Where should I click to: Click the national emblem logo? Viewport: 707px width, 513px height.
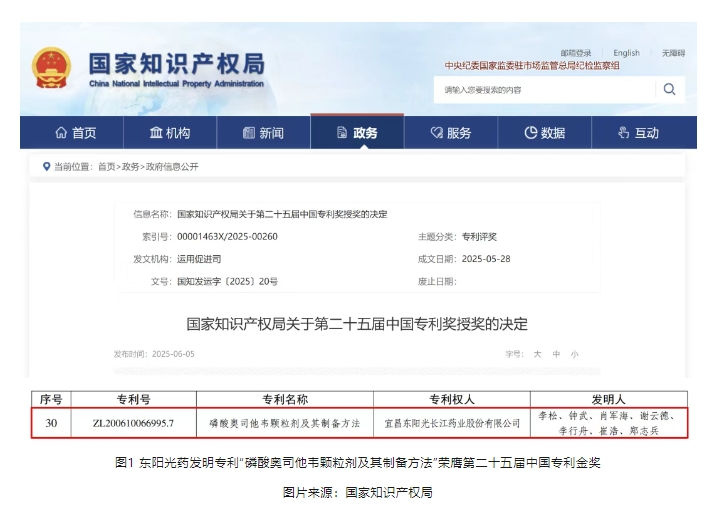(51, 68)
